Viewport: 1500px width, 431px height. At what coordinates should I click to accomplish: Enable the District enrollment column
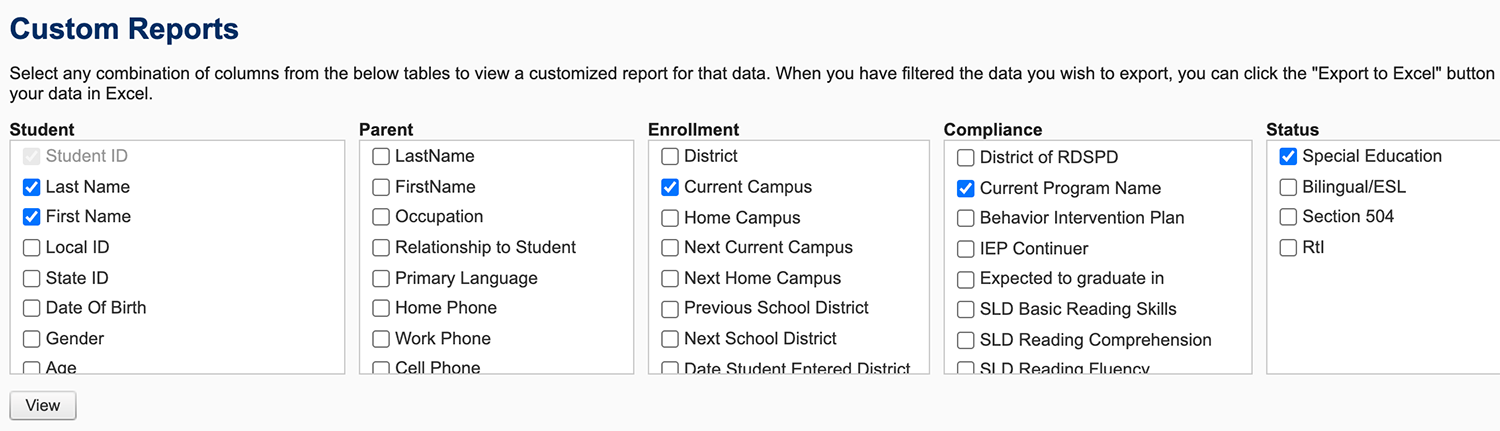(x=670, y=157)
